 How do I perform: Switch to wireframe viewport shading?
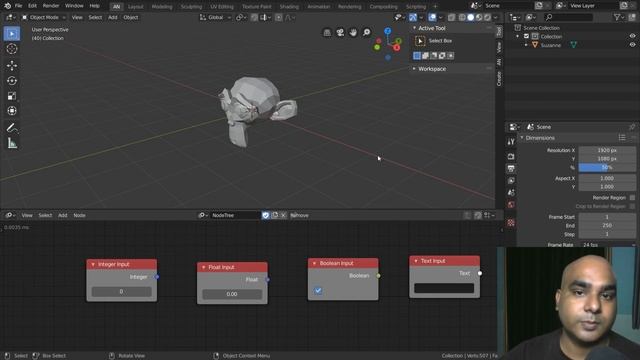(x=462, y=18)
